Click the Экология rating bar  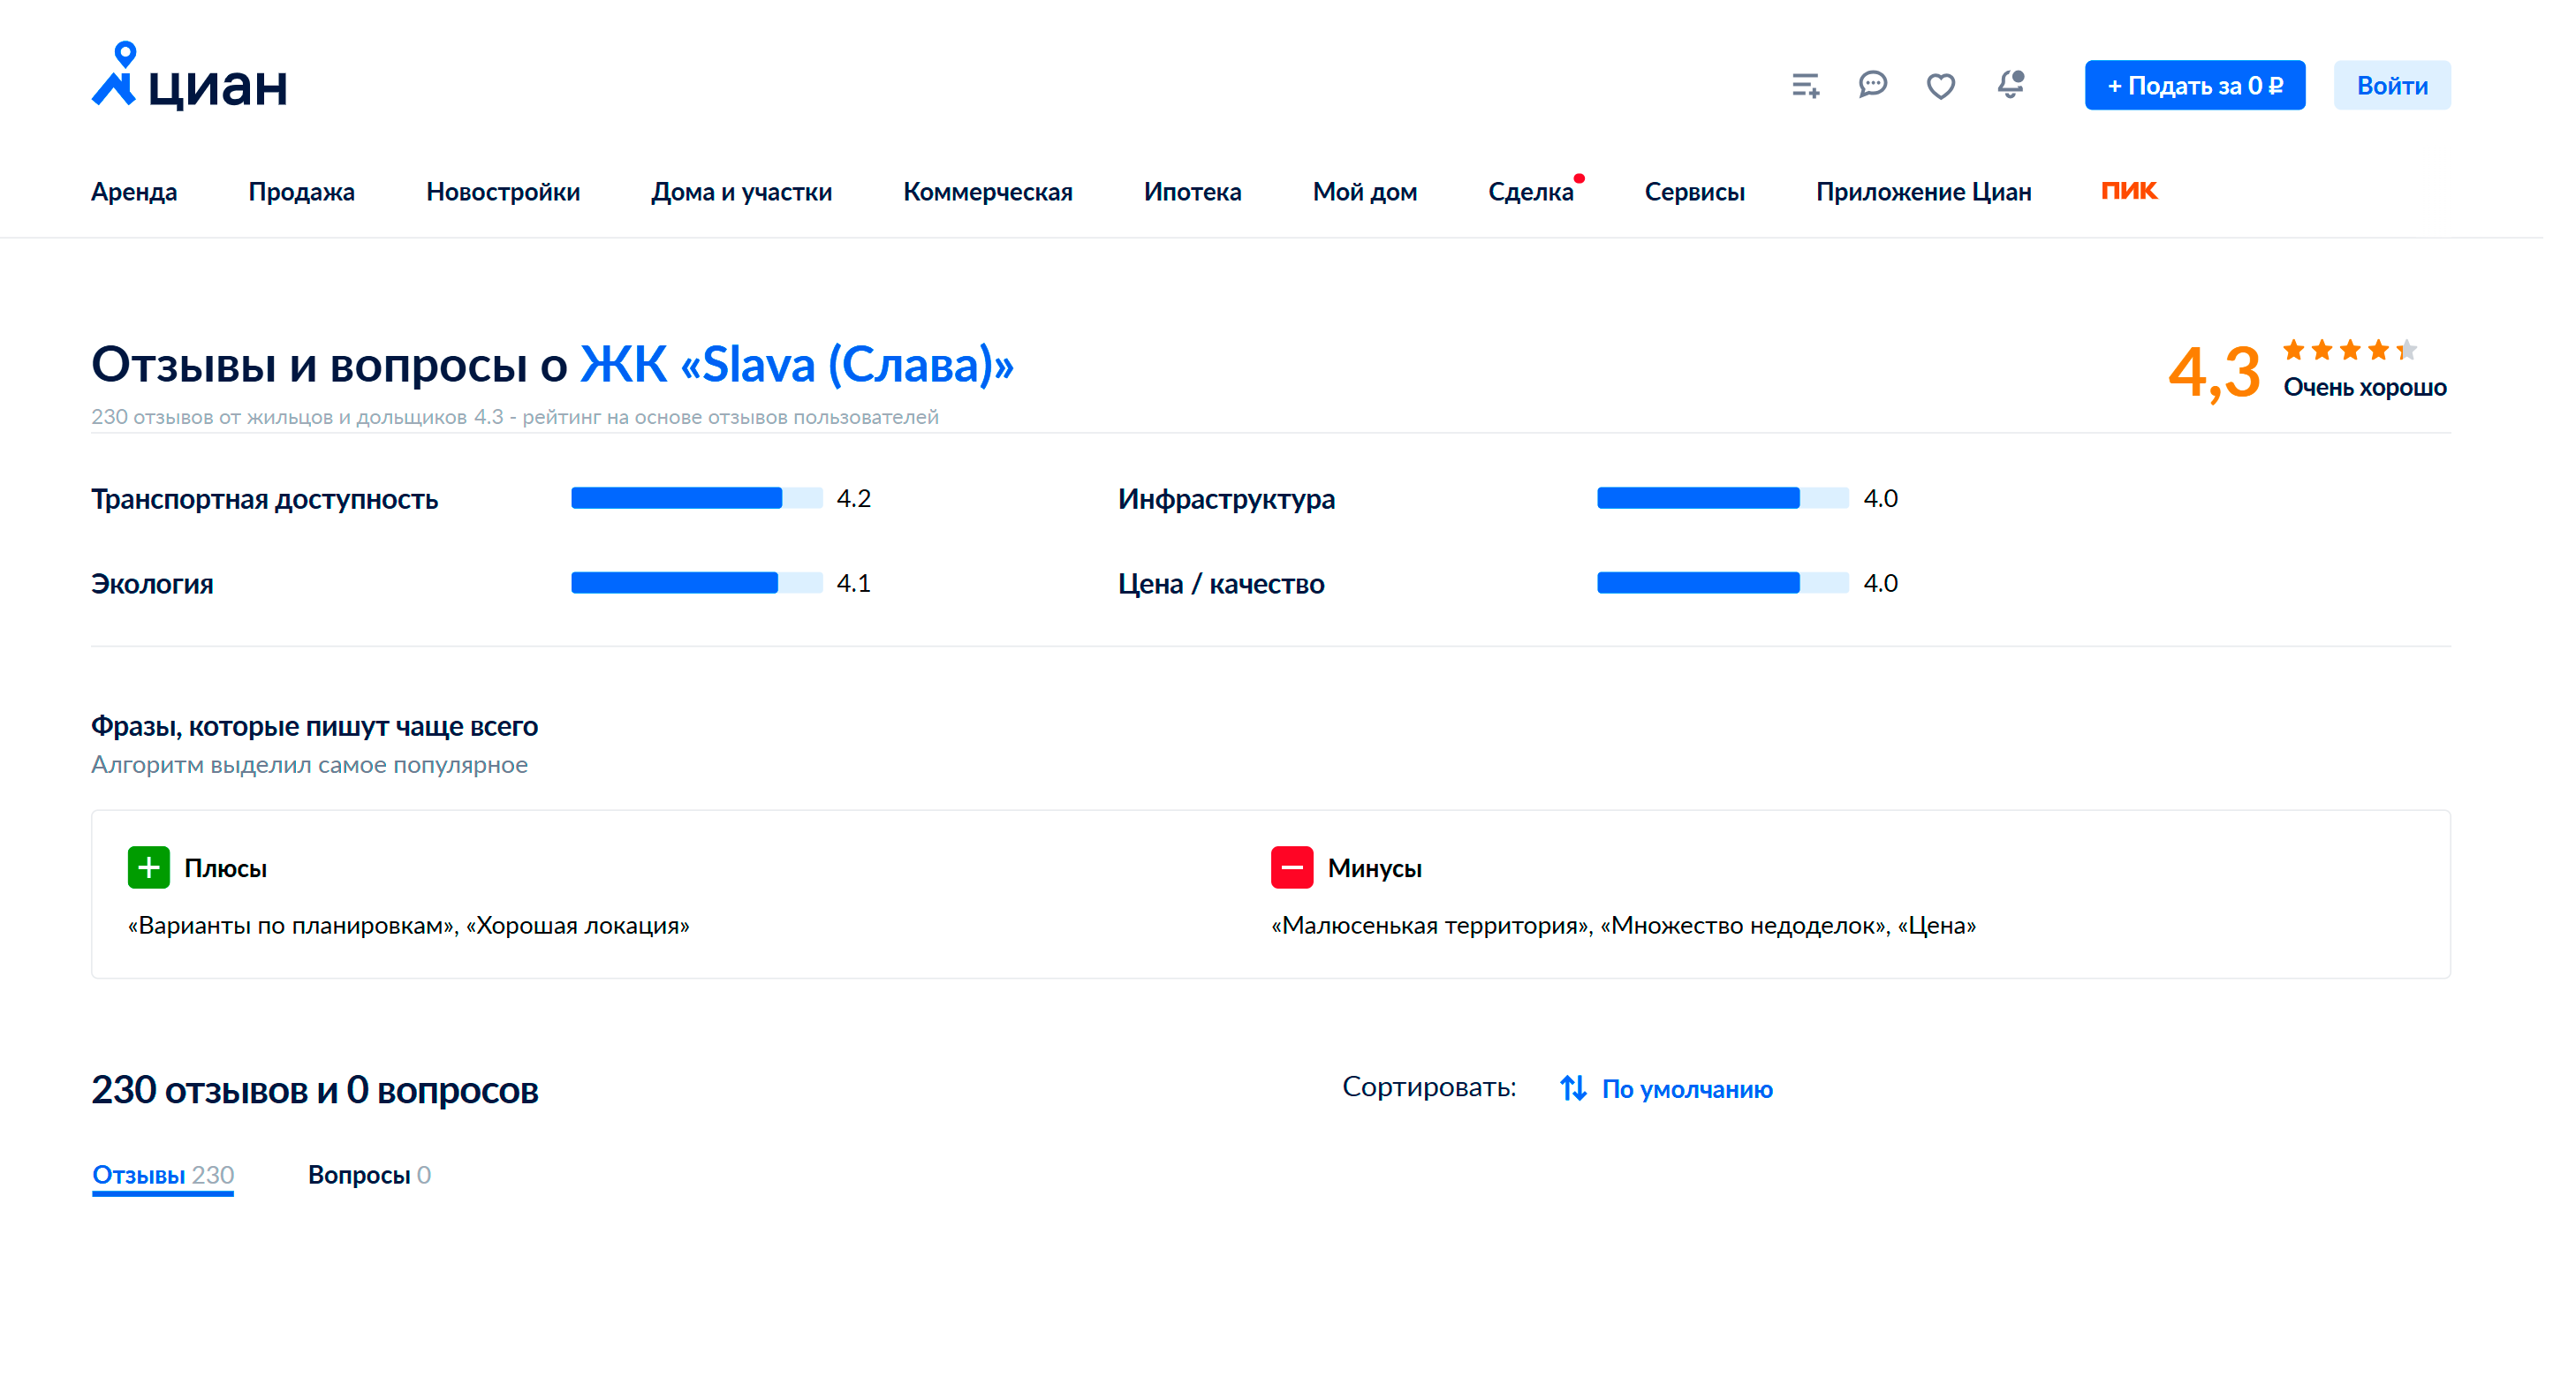696,583
